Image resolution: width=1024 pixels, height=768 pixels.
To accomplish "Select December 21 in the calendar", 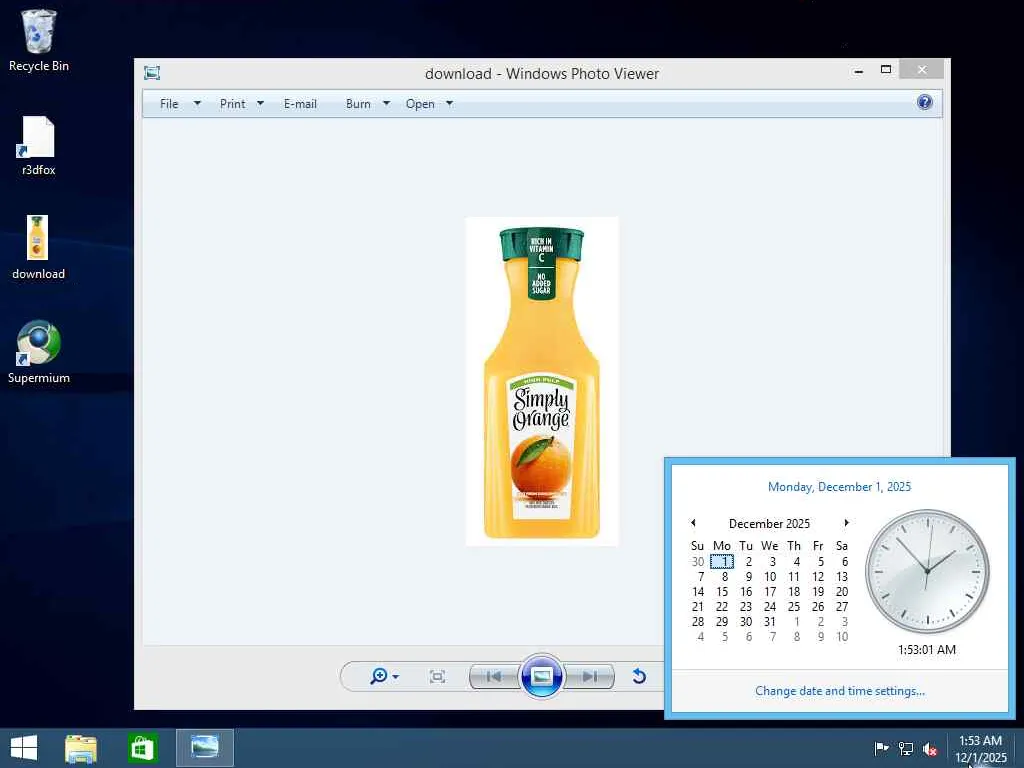I will point(698,607).
